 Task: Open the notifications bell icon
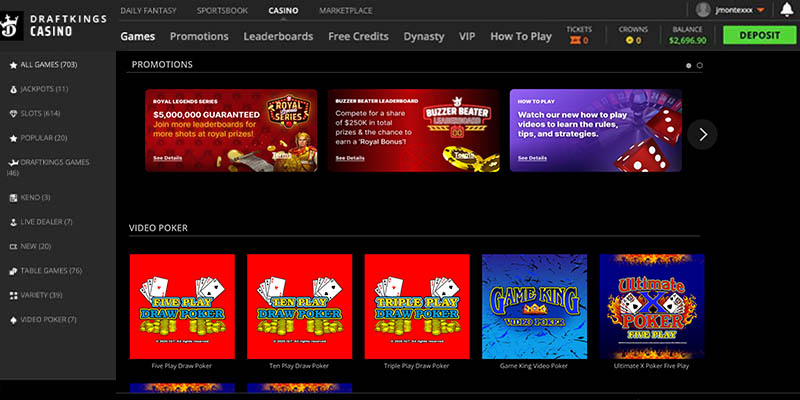(787, 10)
